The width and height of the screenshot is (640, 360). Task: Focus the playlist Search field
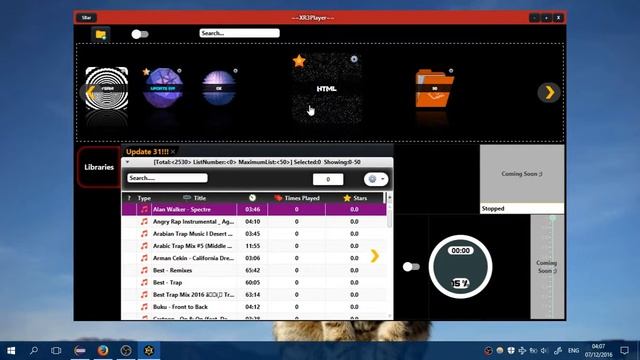pos(167,178)
